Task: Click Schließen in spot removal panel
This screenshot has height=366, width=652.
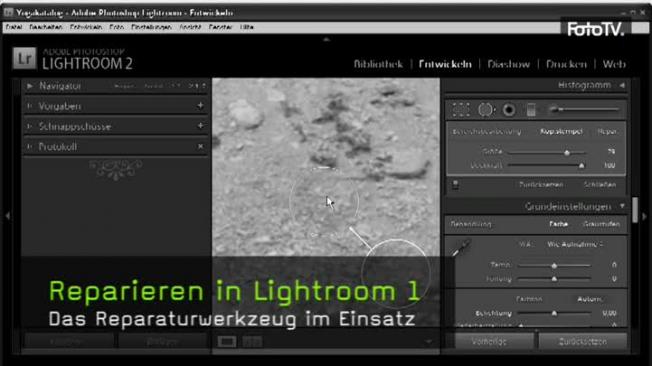Action: pyautogui.click(x=600, y=184)
